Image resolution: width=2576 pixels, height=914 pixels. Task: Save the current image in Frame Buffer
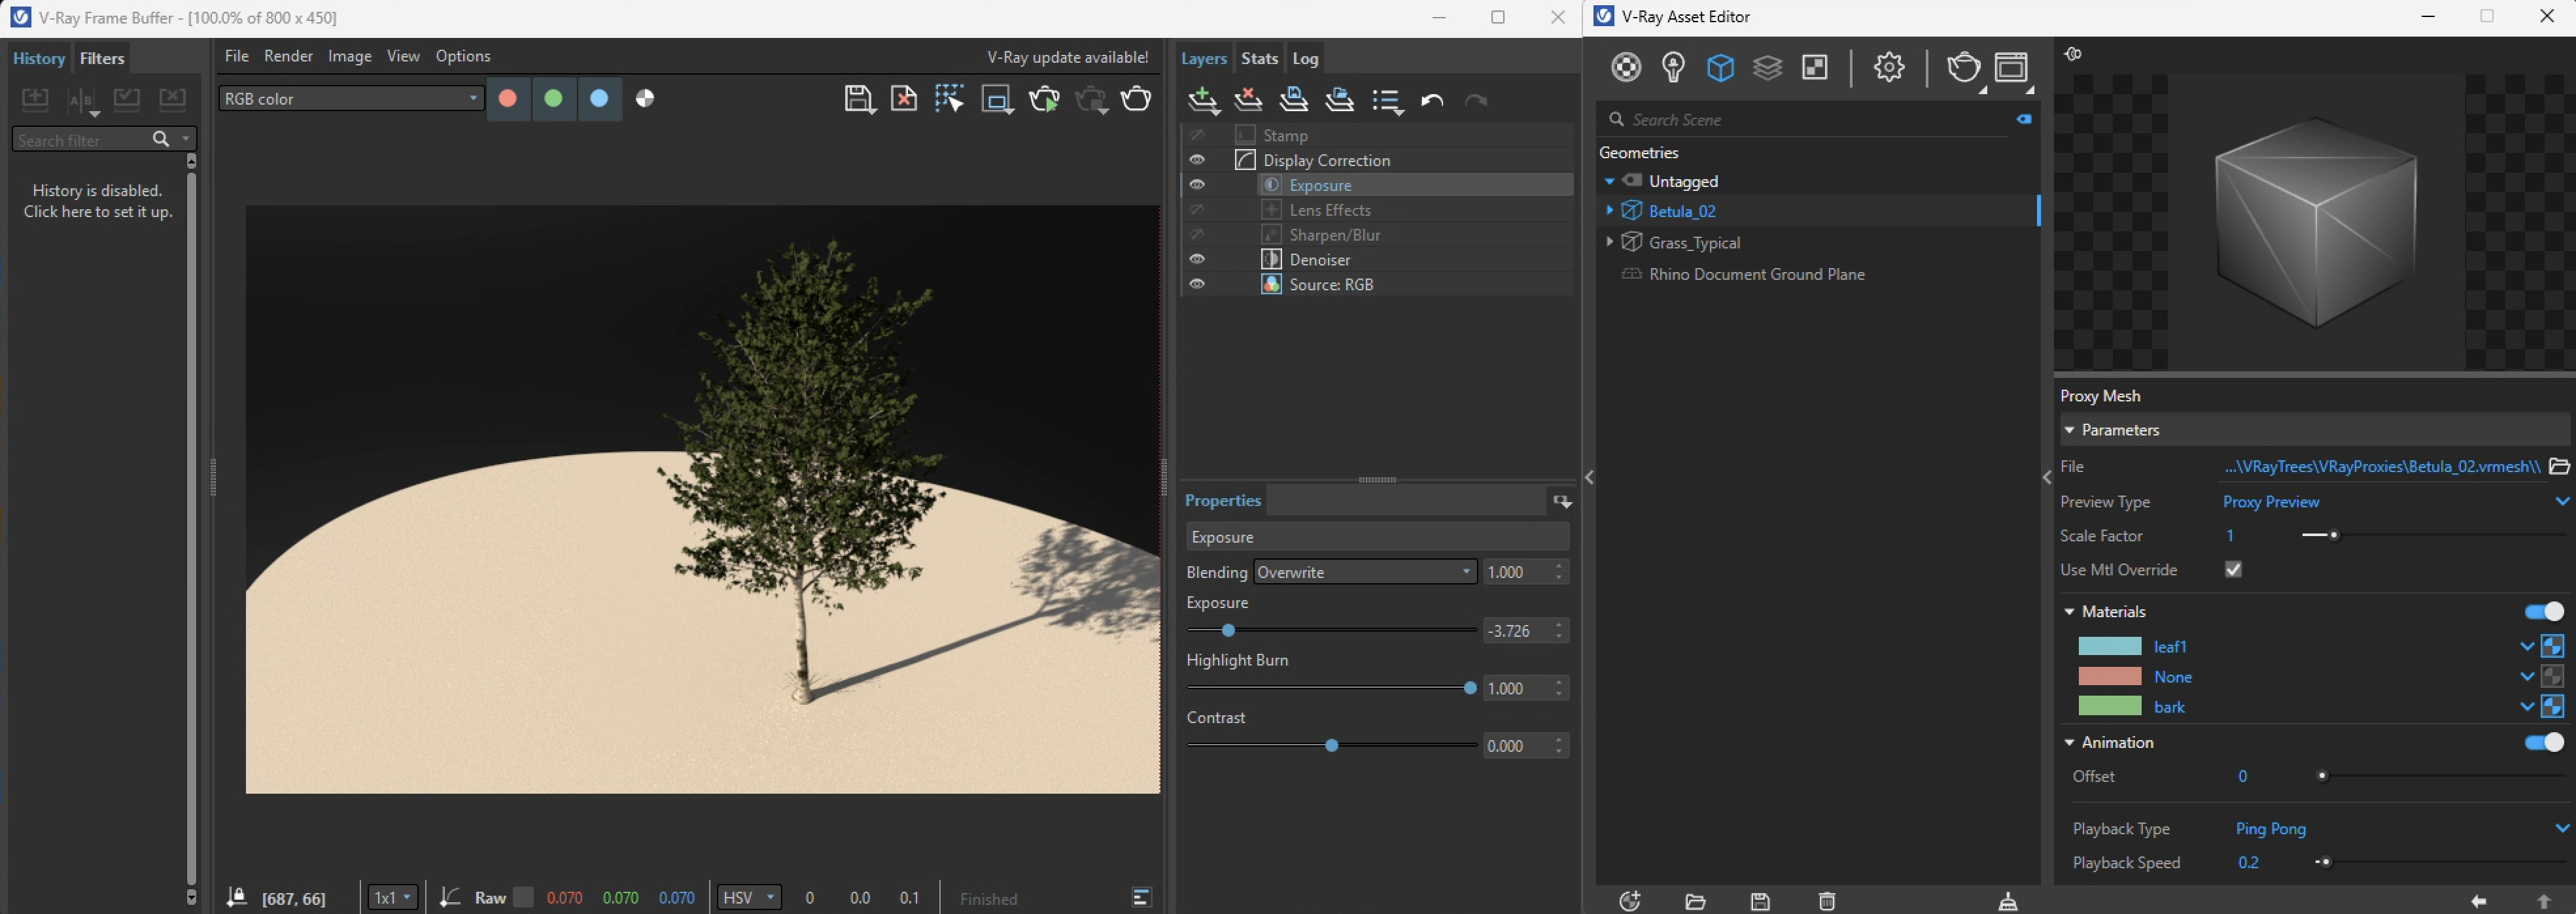pos(857,98)
